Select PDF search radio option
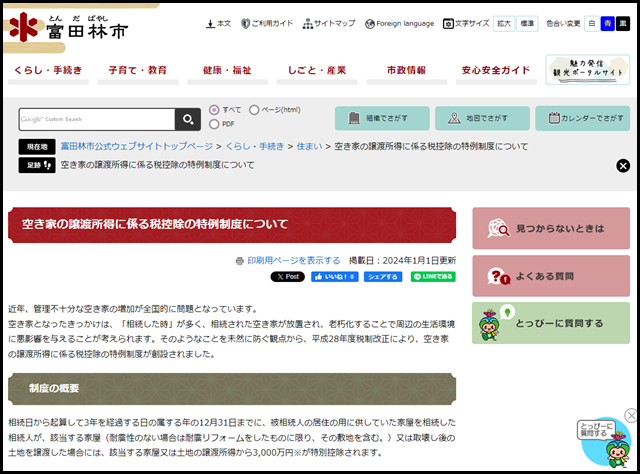The width and height of the screenshot is (640, 474). tap(214, 124)
